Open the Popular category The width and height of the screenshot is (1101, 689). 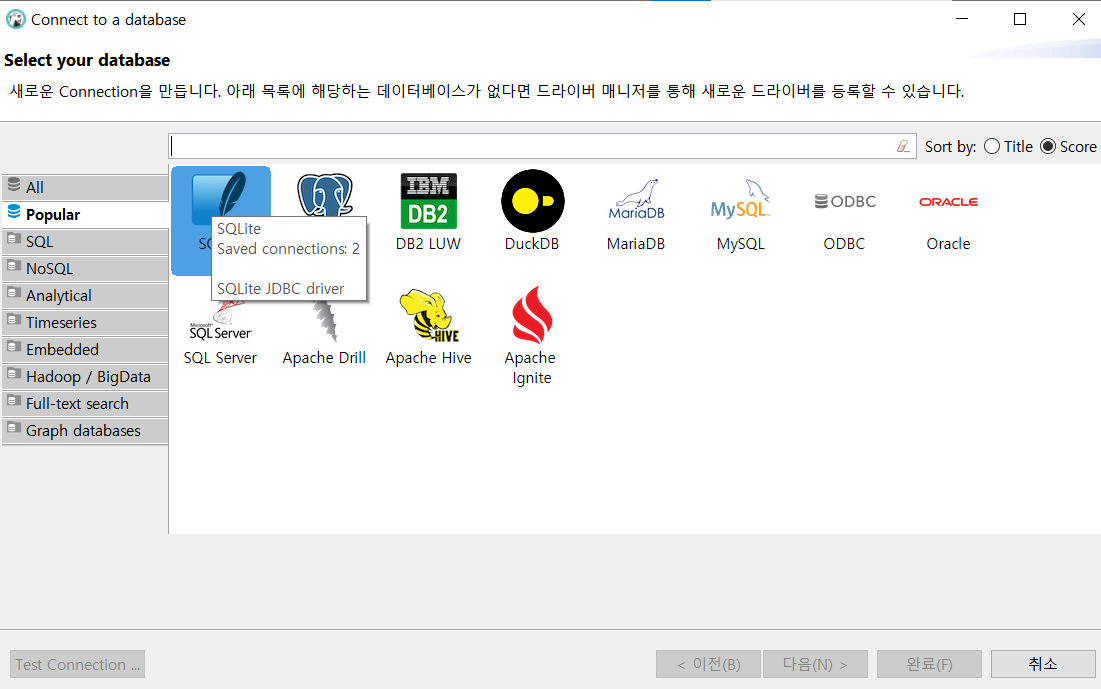pos(85,214)
